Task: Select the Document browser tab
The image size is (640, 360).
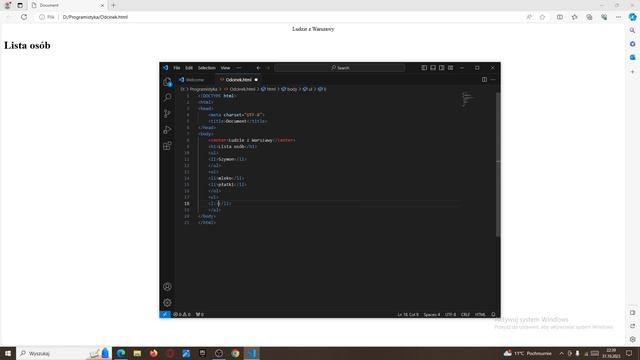Action: pyautogui.click(x=67, y=5)
